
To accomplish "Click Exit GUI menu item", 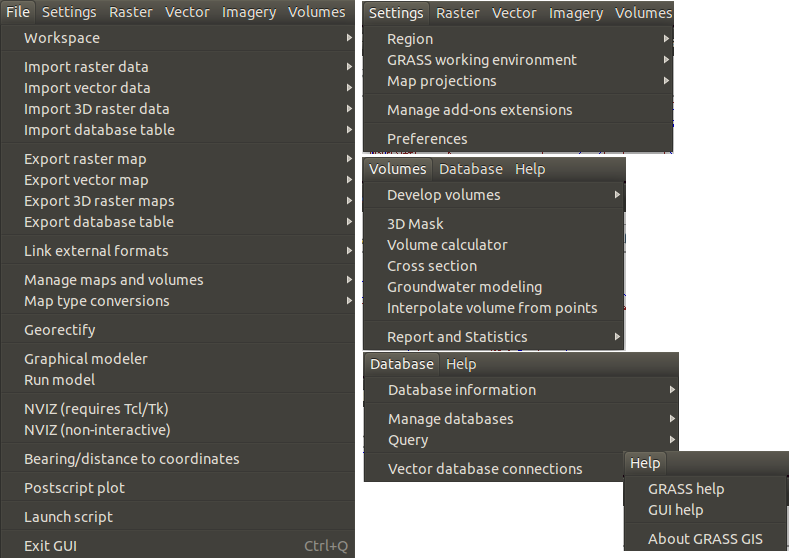I will 178,546.
